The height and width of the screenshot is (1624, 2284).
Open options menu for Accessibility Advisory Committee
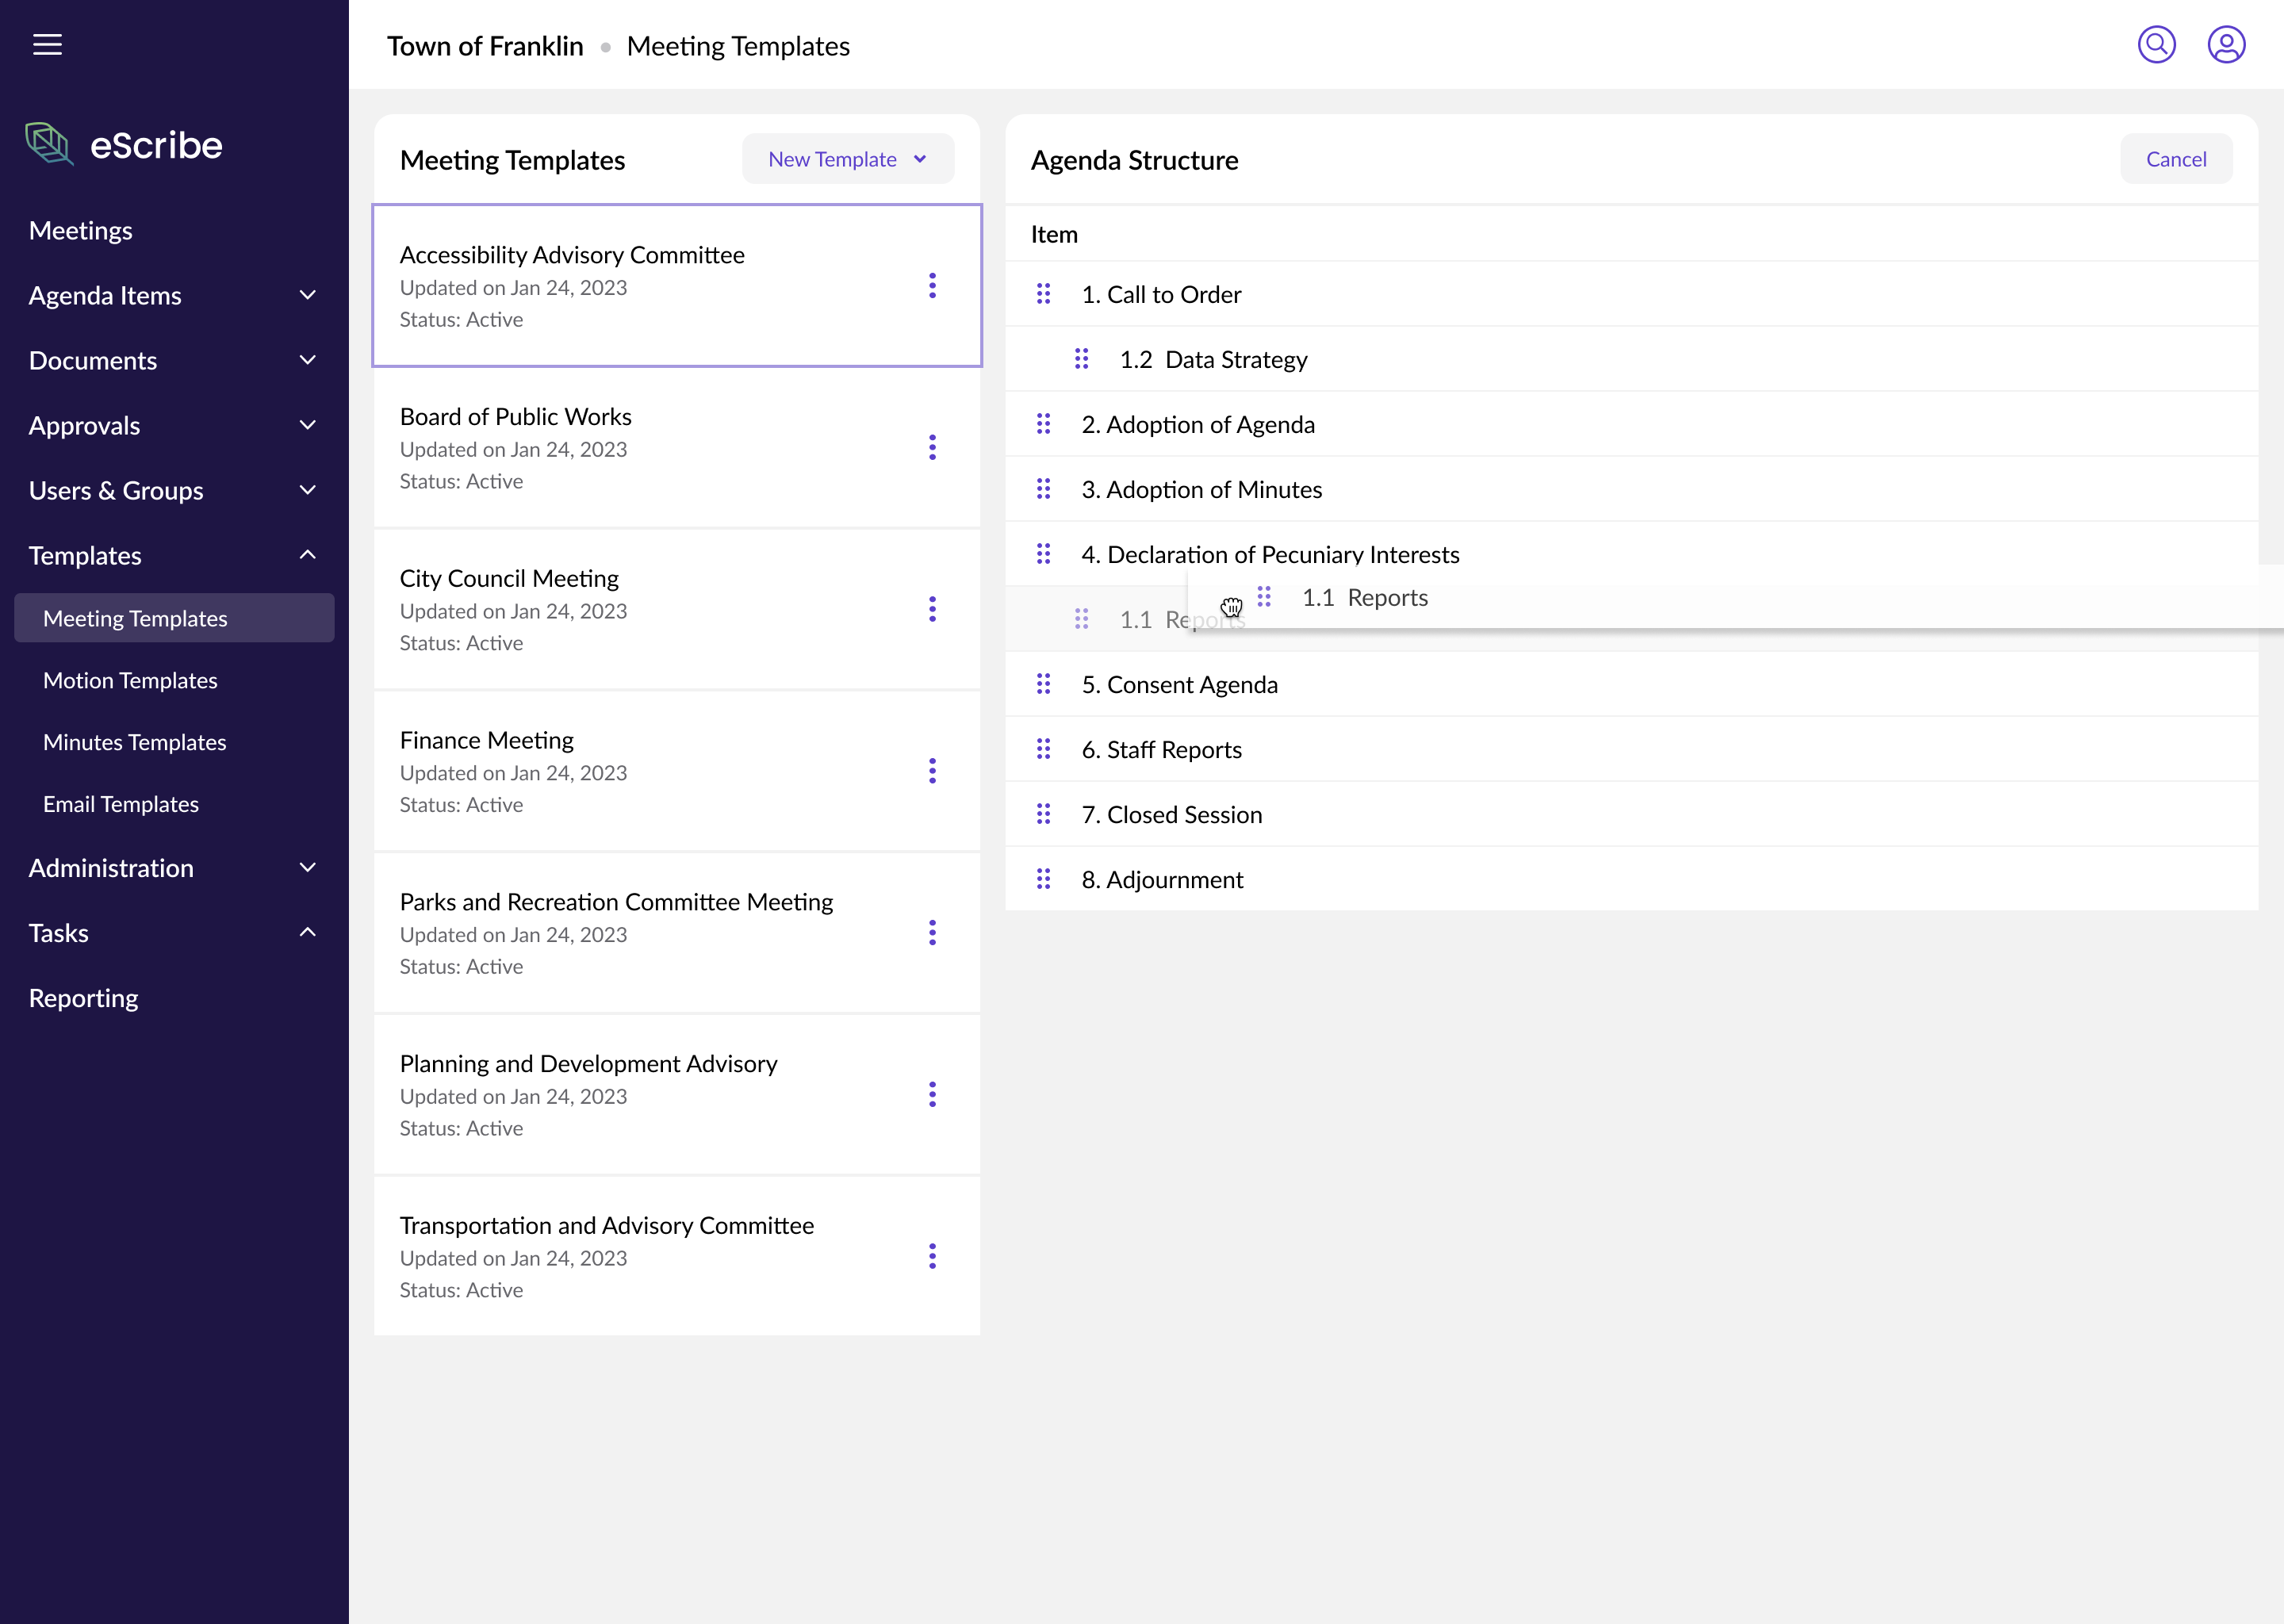pyautogui.click(x=932, y=286)
